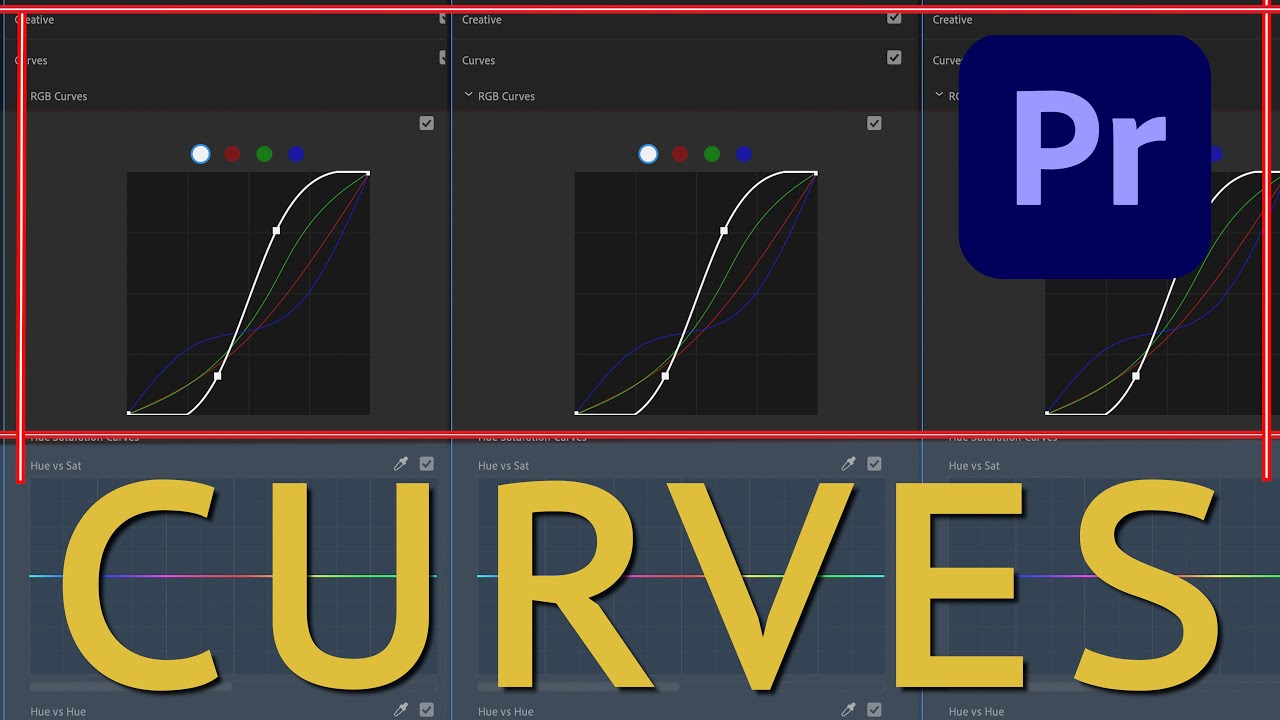Select the red channel circle in the middle panel
The height and width of the screenshot is (720, 1280).
(x=680, y=154)
